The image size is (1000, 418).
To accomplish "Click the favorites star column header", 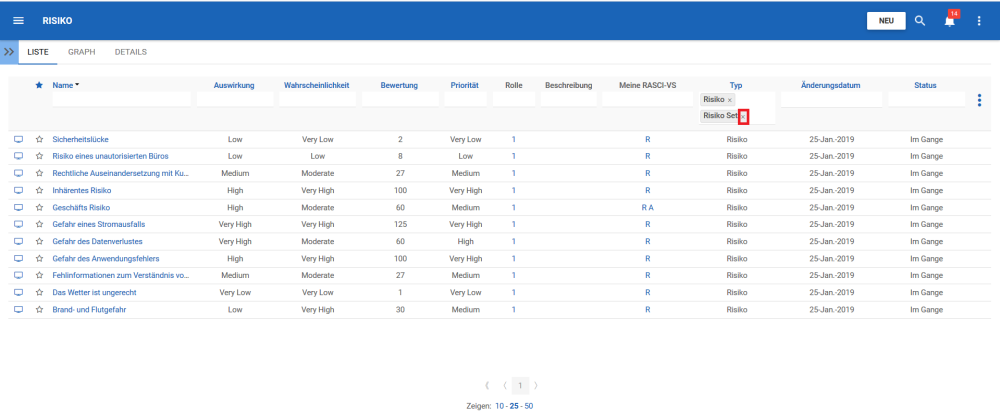I will pos(39,85).
